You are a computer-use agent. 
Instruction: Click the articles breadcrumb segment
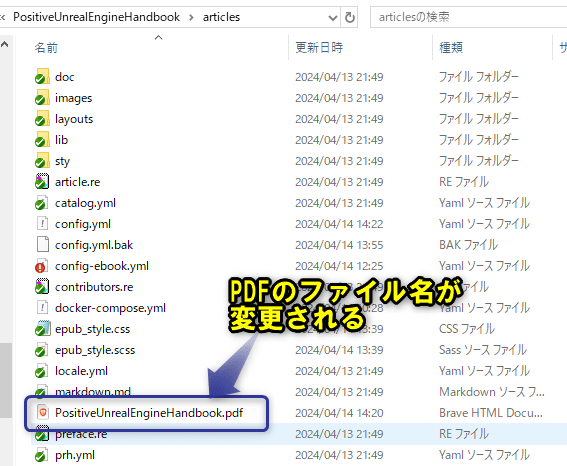point(221,17)
